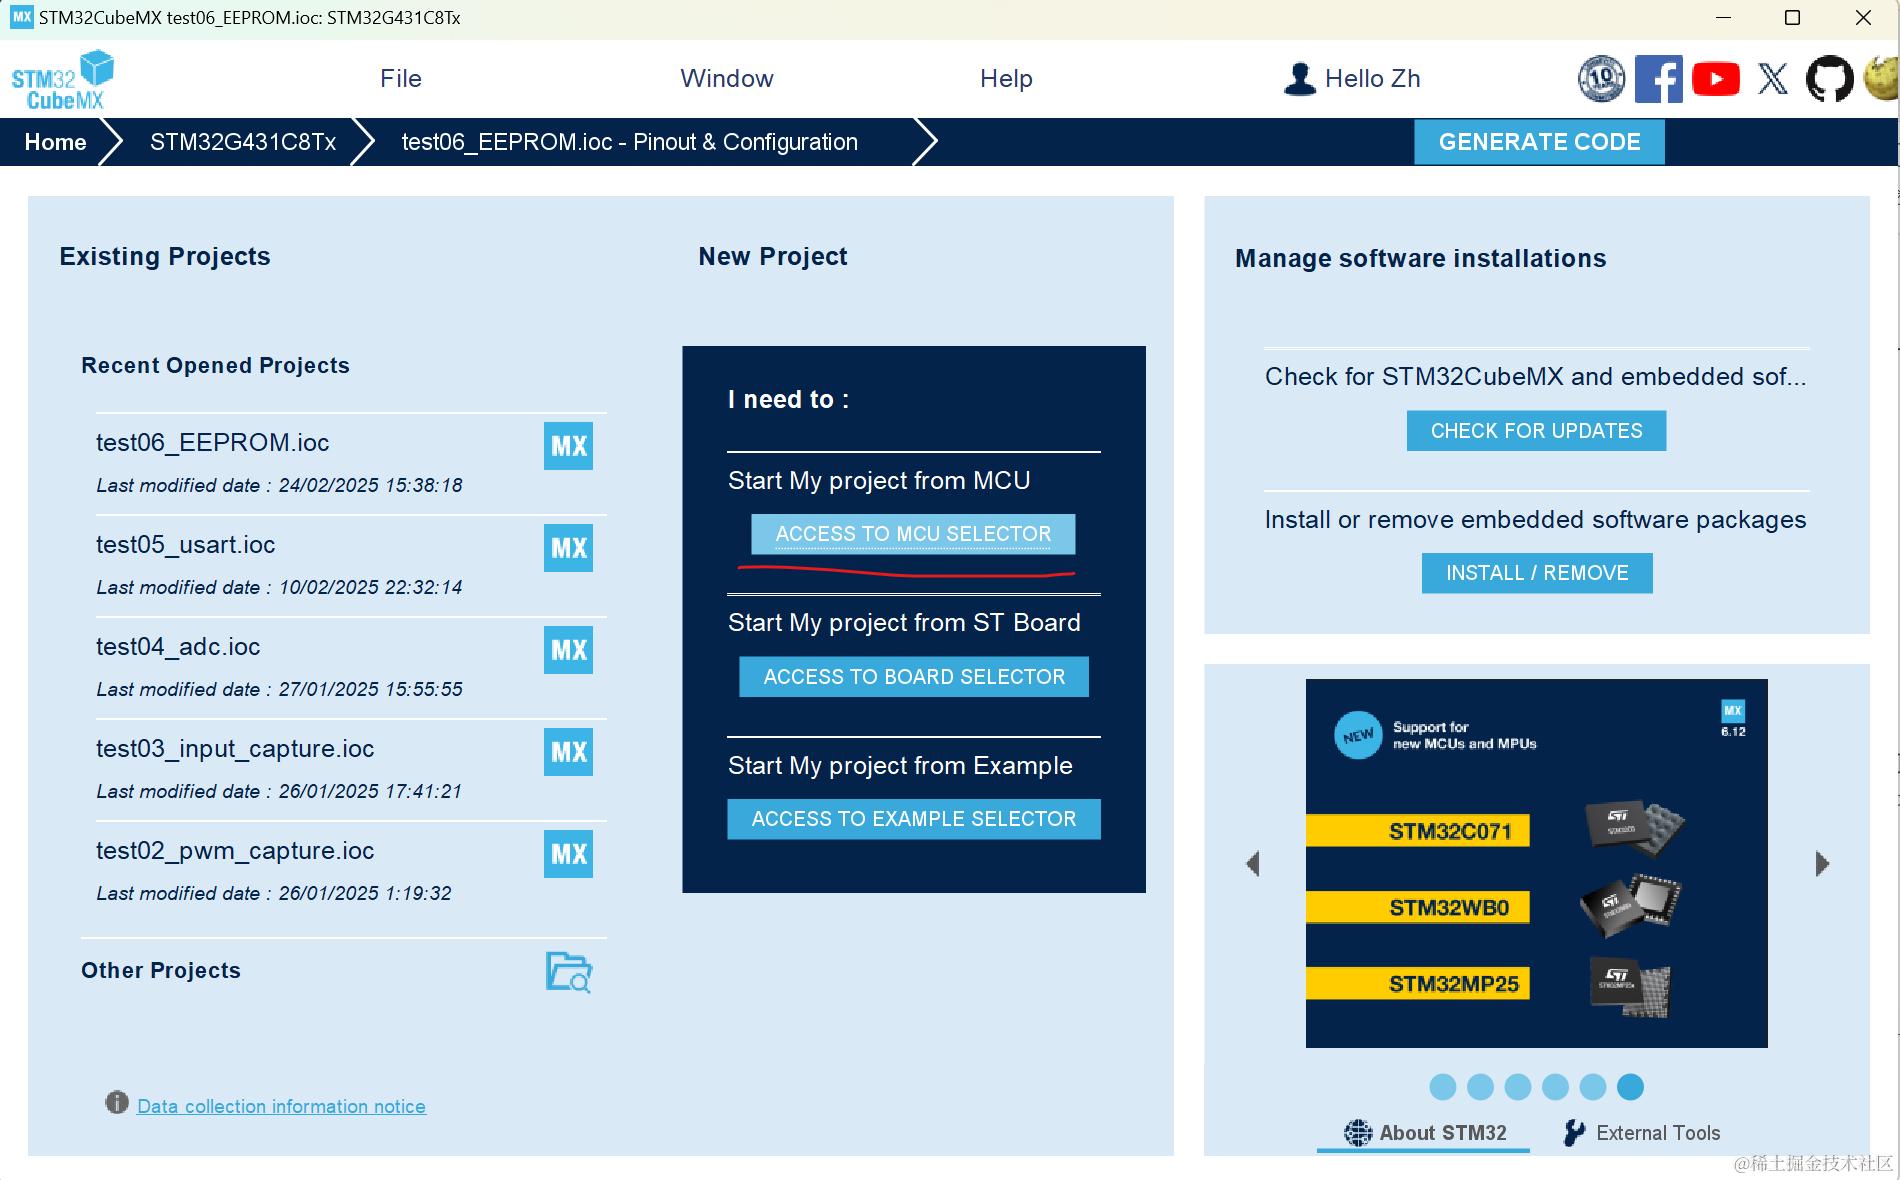Open recent project test03_input_capture.ioc

[235, 749]
